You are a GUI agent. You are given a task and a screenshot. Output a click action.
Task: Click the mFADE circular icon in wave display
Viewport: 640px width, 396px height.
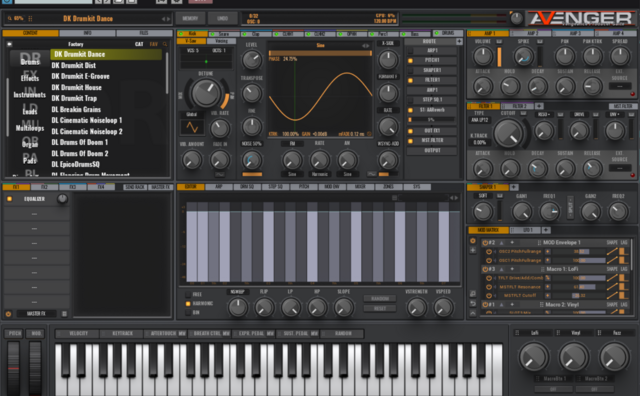(369, 134)
